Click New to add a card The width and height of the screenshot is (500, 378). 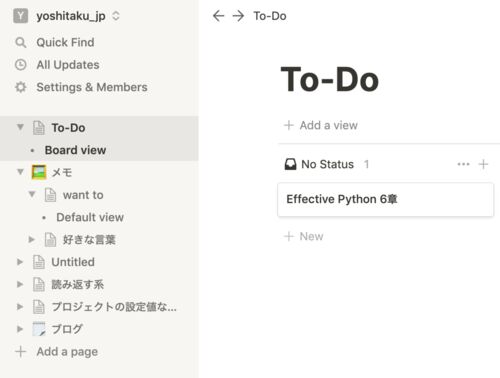pos(303,236)
